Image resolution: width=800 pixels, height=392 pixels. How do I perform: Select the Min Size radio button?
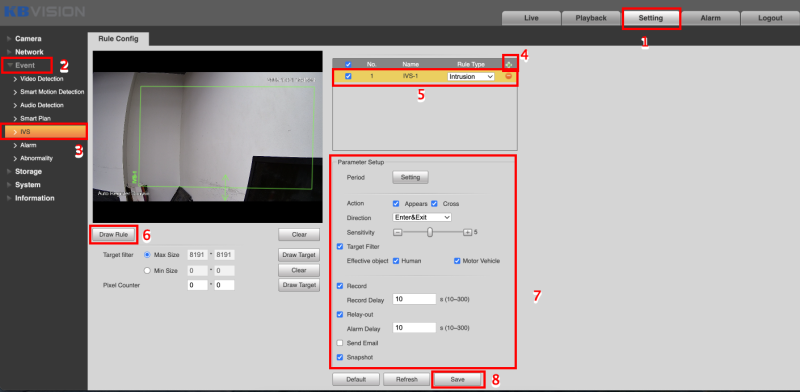tap(147, 271)
